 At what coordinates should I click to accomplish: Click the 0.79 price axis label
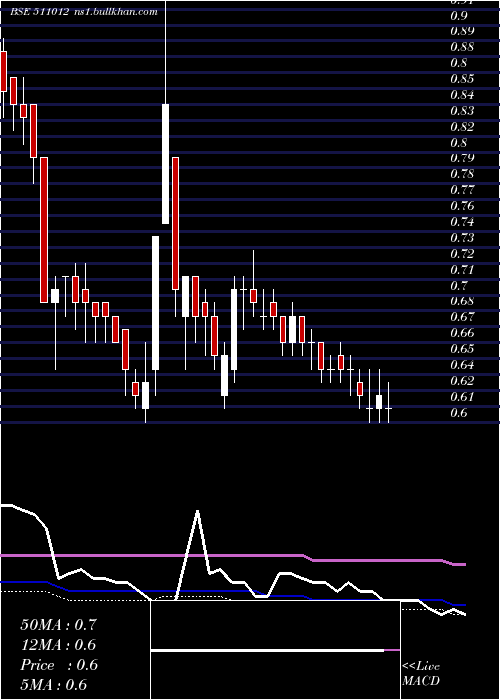pos(462,158)
